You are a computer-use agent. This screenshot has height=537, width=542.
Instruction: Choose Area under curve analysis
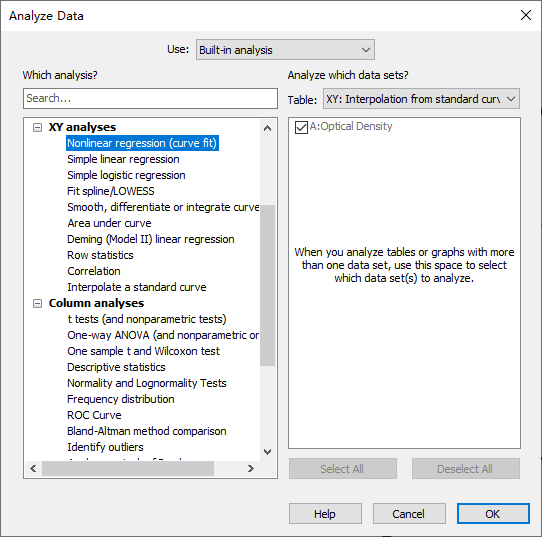tap(109, 223)
